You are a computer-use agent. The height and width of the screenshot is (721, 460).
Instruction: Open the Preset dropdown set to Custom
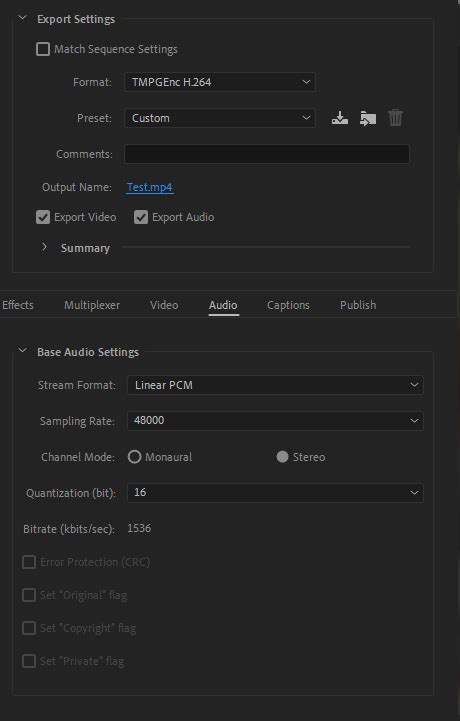tap(220, 118)
